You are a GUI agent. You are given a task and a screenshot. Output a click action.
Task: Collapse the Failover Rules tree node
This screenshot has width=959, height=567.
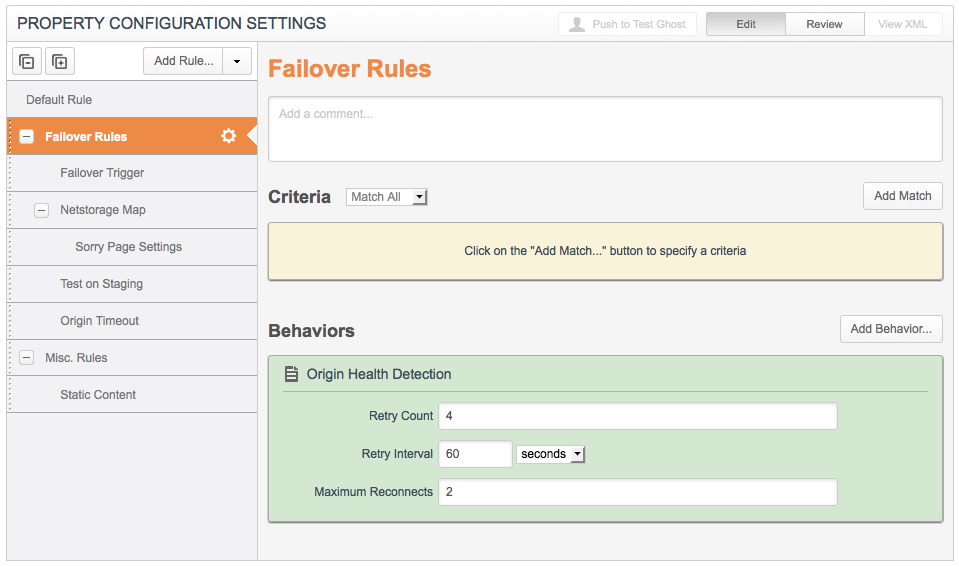pyautogui.click(x=27, y=137)
